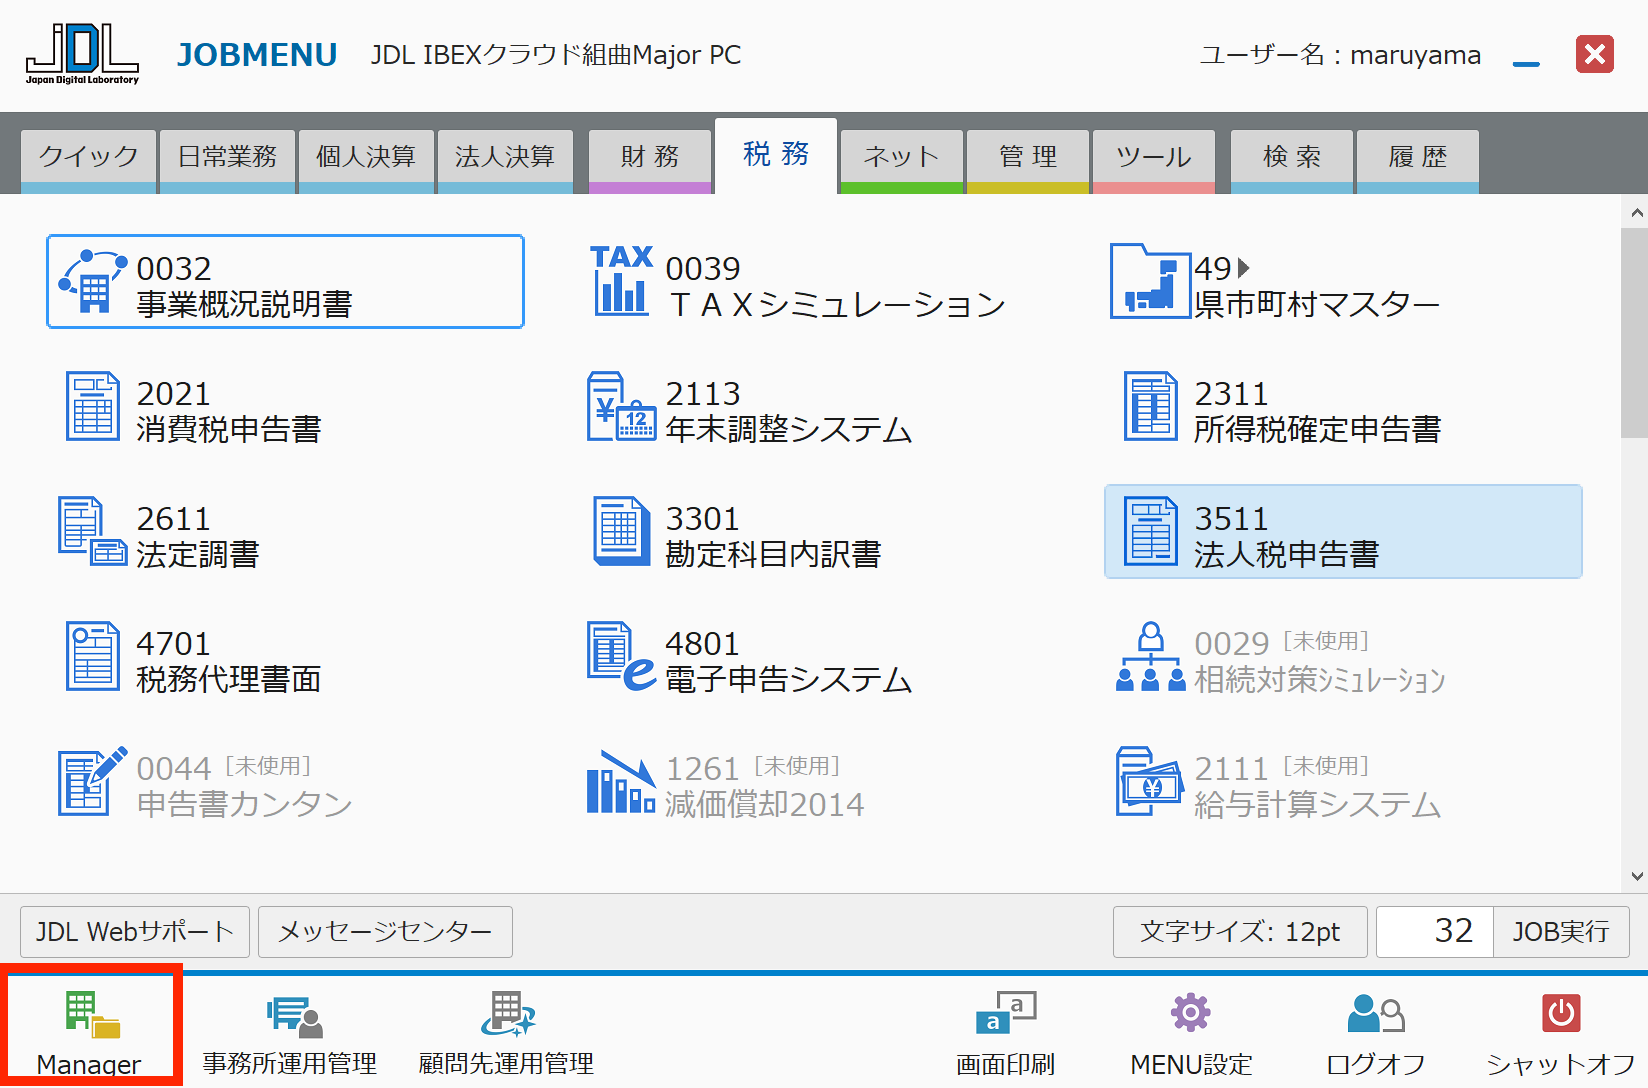Viewport: 1648px width, 1088px height.
Task: Open 4701 税務代理書面 icon
Action: (x=93, y=656)
